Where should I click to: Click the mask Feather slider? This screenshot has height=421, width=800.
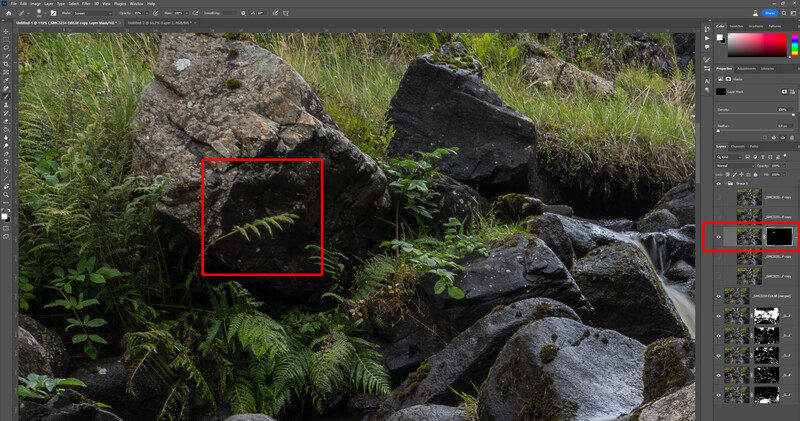point(756,131)
